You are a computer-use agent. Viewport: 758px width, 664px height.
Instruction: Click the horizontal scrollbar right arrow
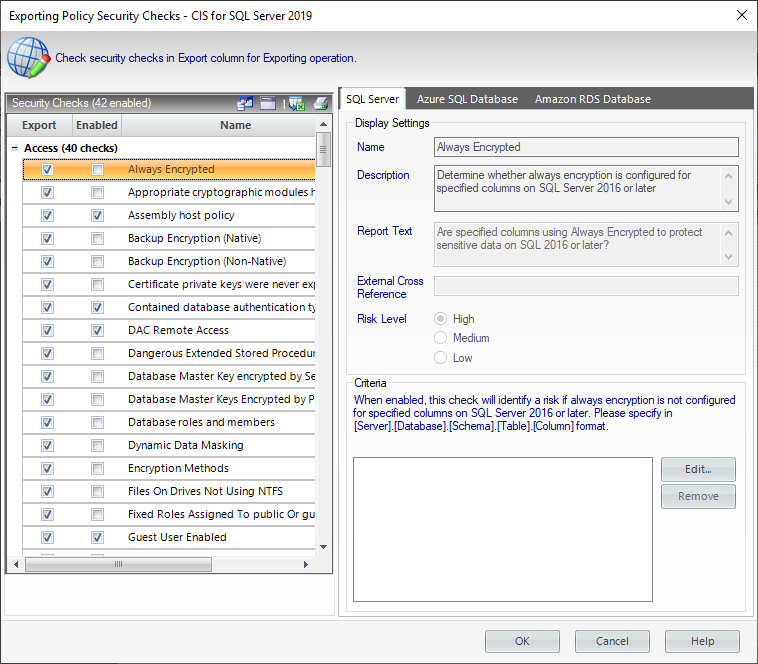(x=306, y=565)
